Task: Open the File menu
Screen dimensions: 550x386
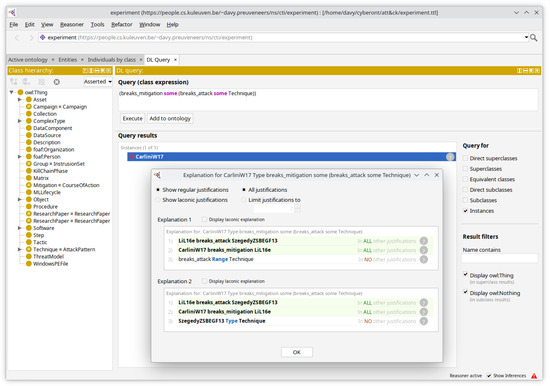Action: [14, 25]
